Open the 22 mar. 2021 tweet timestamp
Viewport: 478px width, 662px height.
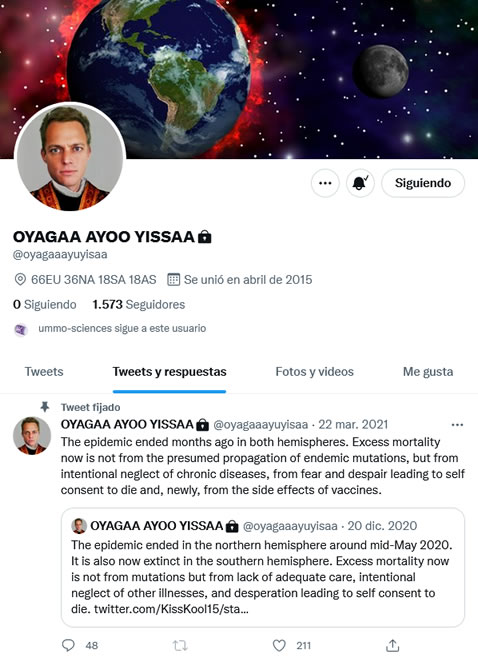(x=353, y=424)
